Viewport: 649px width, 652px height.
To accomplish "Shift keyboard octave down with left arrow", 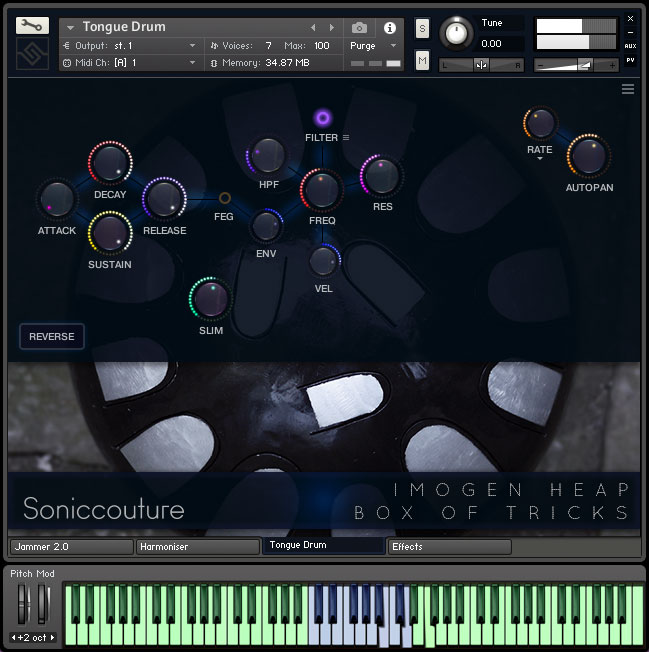I will pos(13,637).
